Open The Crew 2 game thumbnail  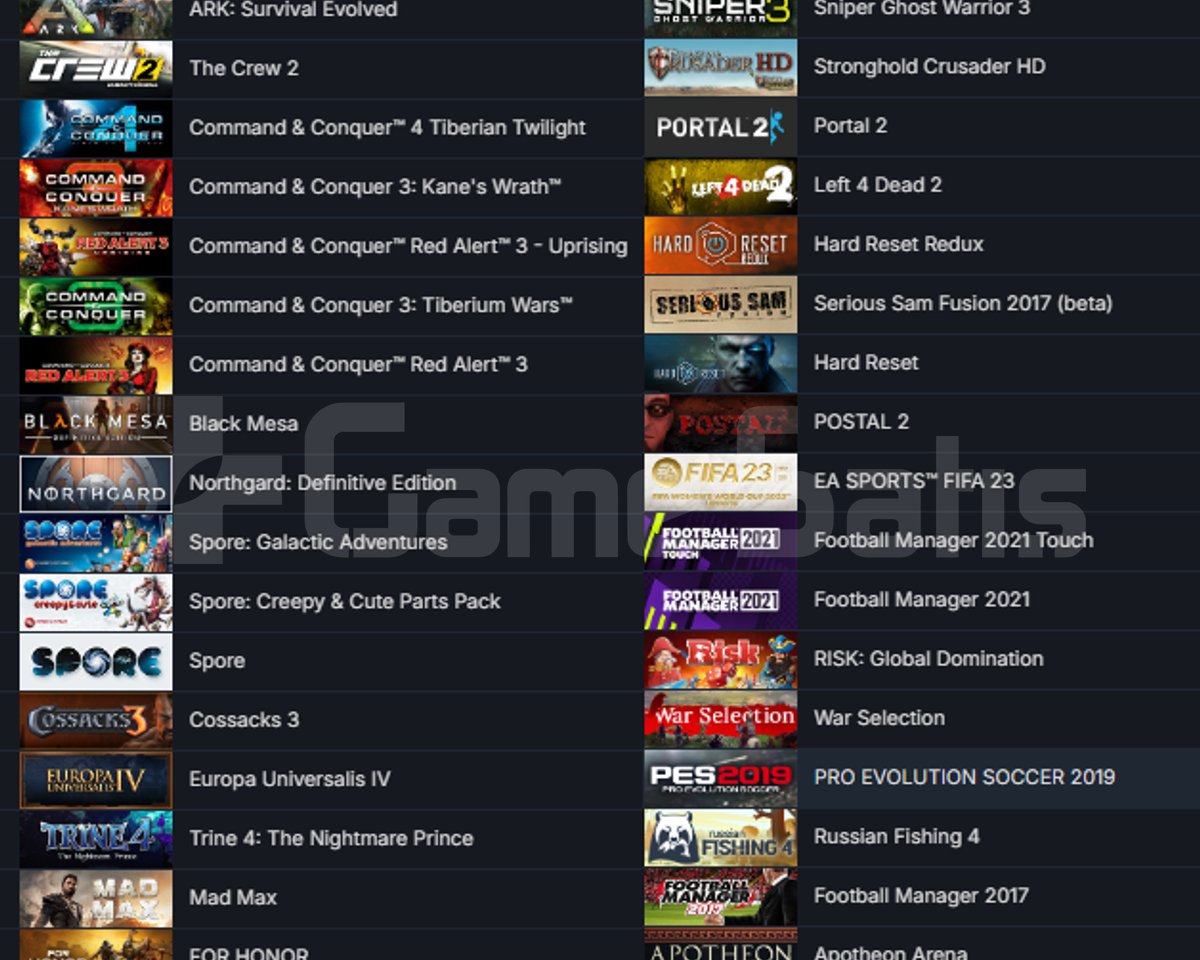coord(96,68)
